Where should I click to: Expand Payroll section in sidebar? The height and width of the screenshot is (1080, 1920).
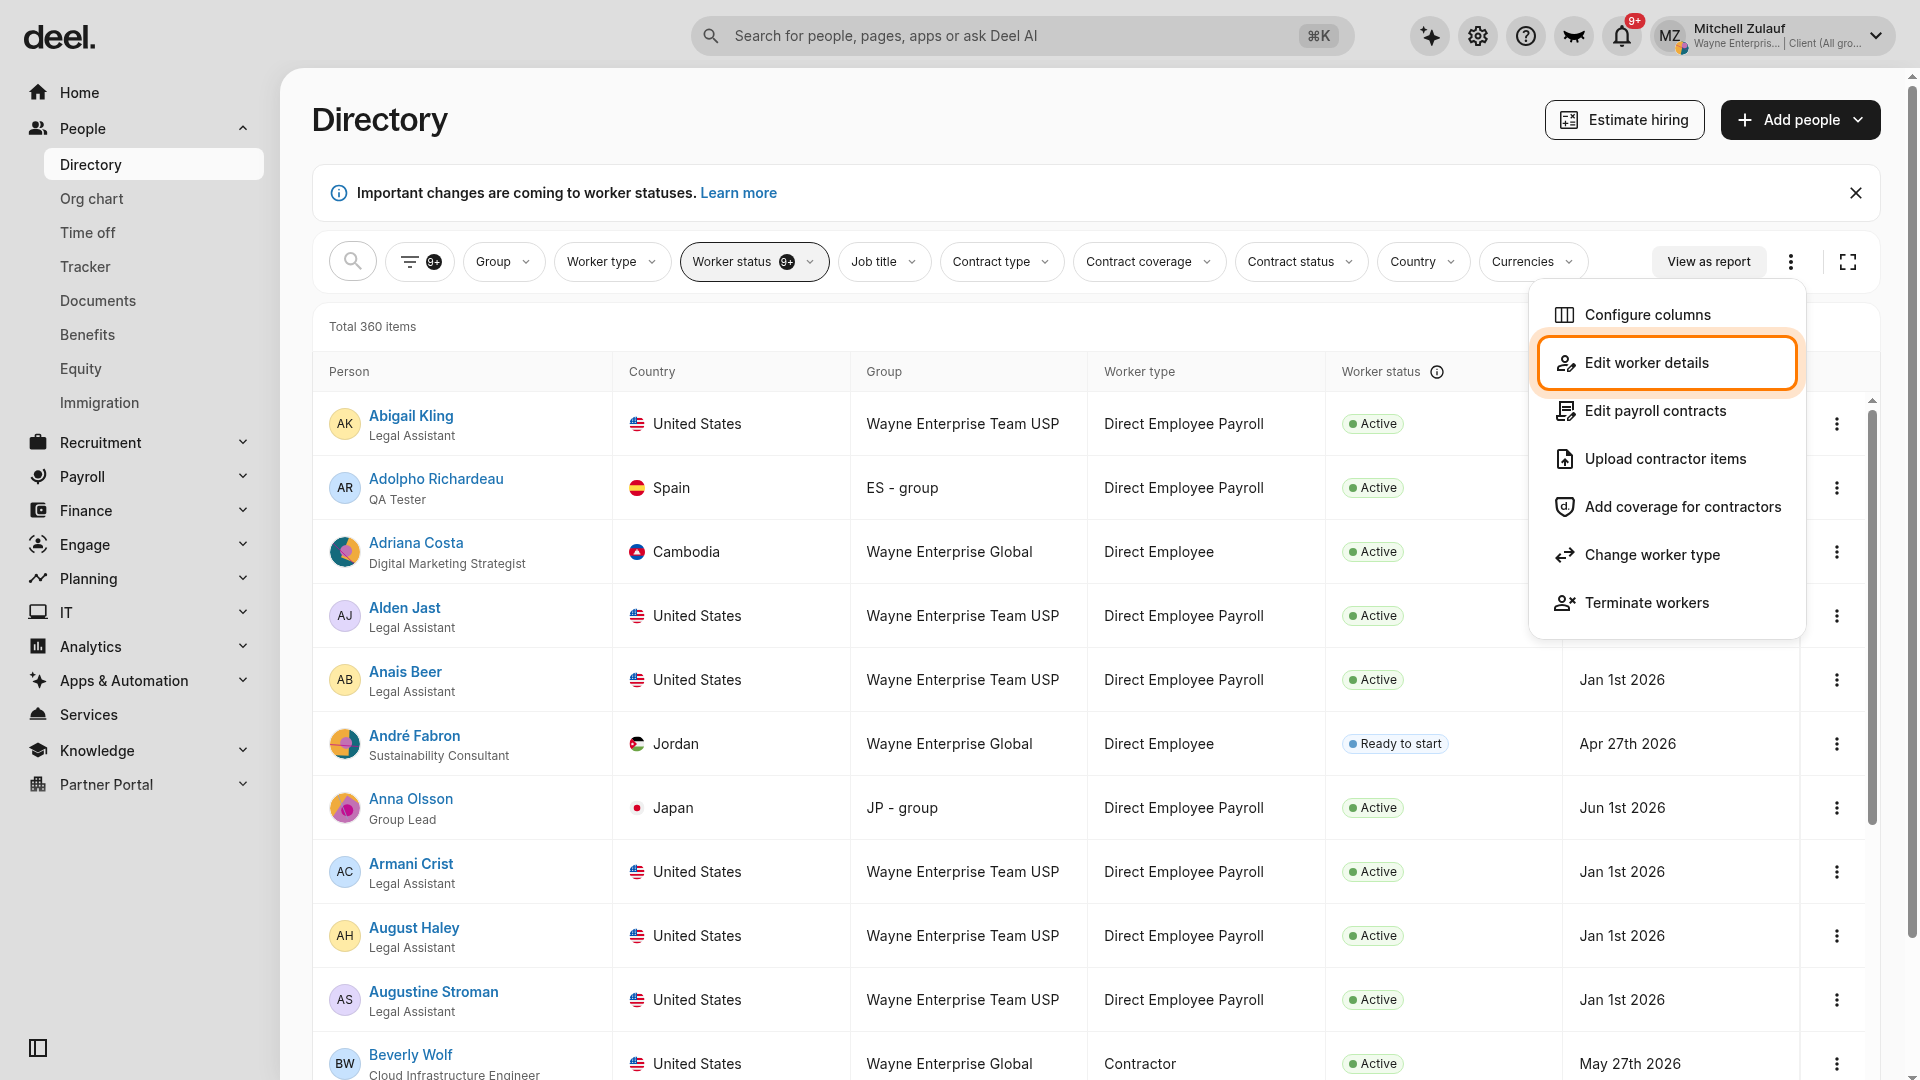[243, 477]
